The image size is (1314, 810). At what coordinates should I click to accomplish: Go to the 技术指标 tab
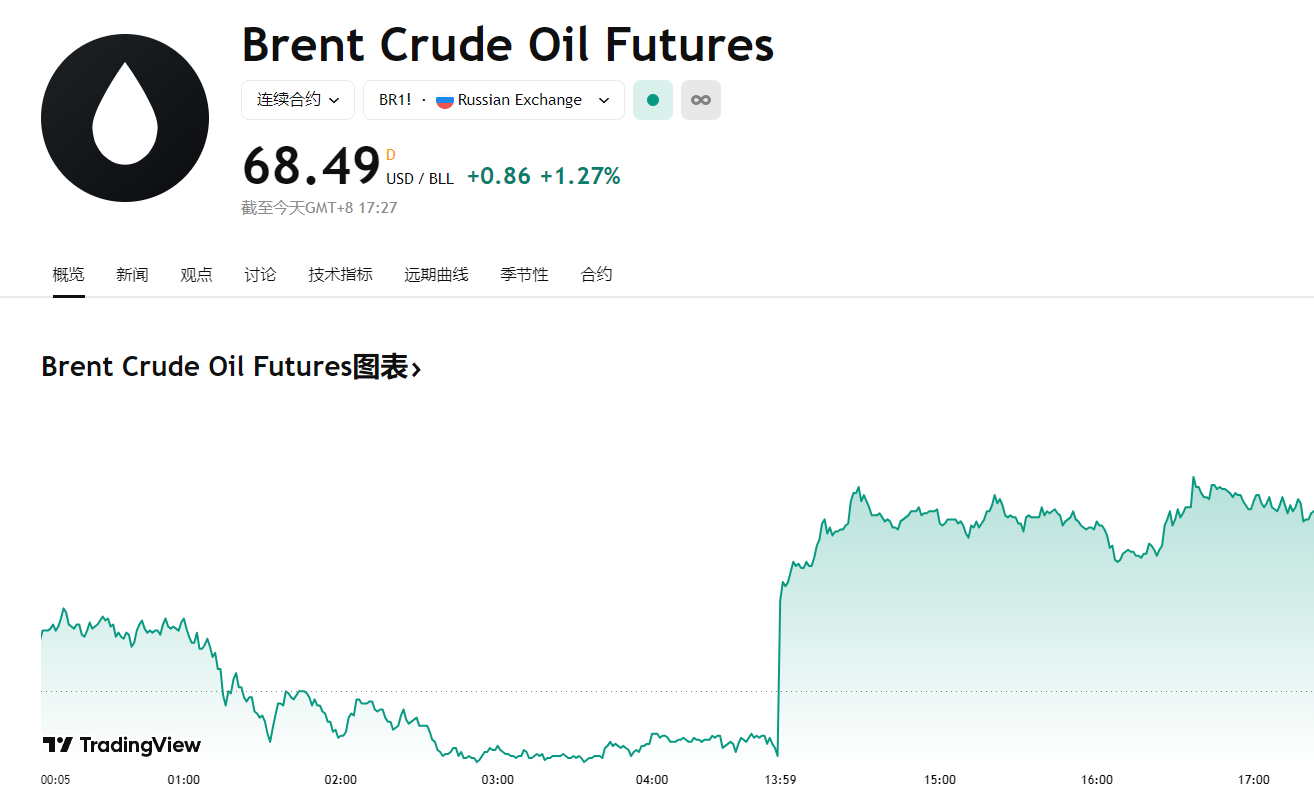click(341, 274)
